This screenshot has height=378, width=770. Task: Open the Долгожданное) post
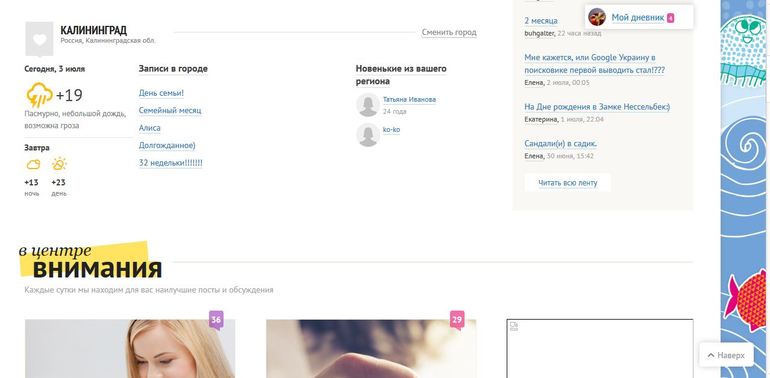click(x=167, y=145)
